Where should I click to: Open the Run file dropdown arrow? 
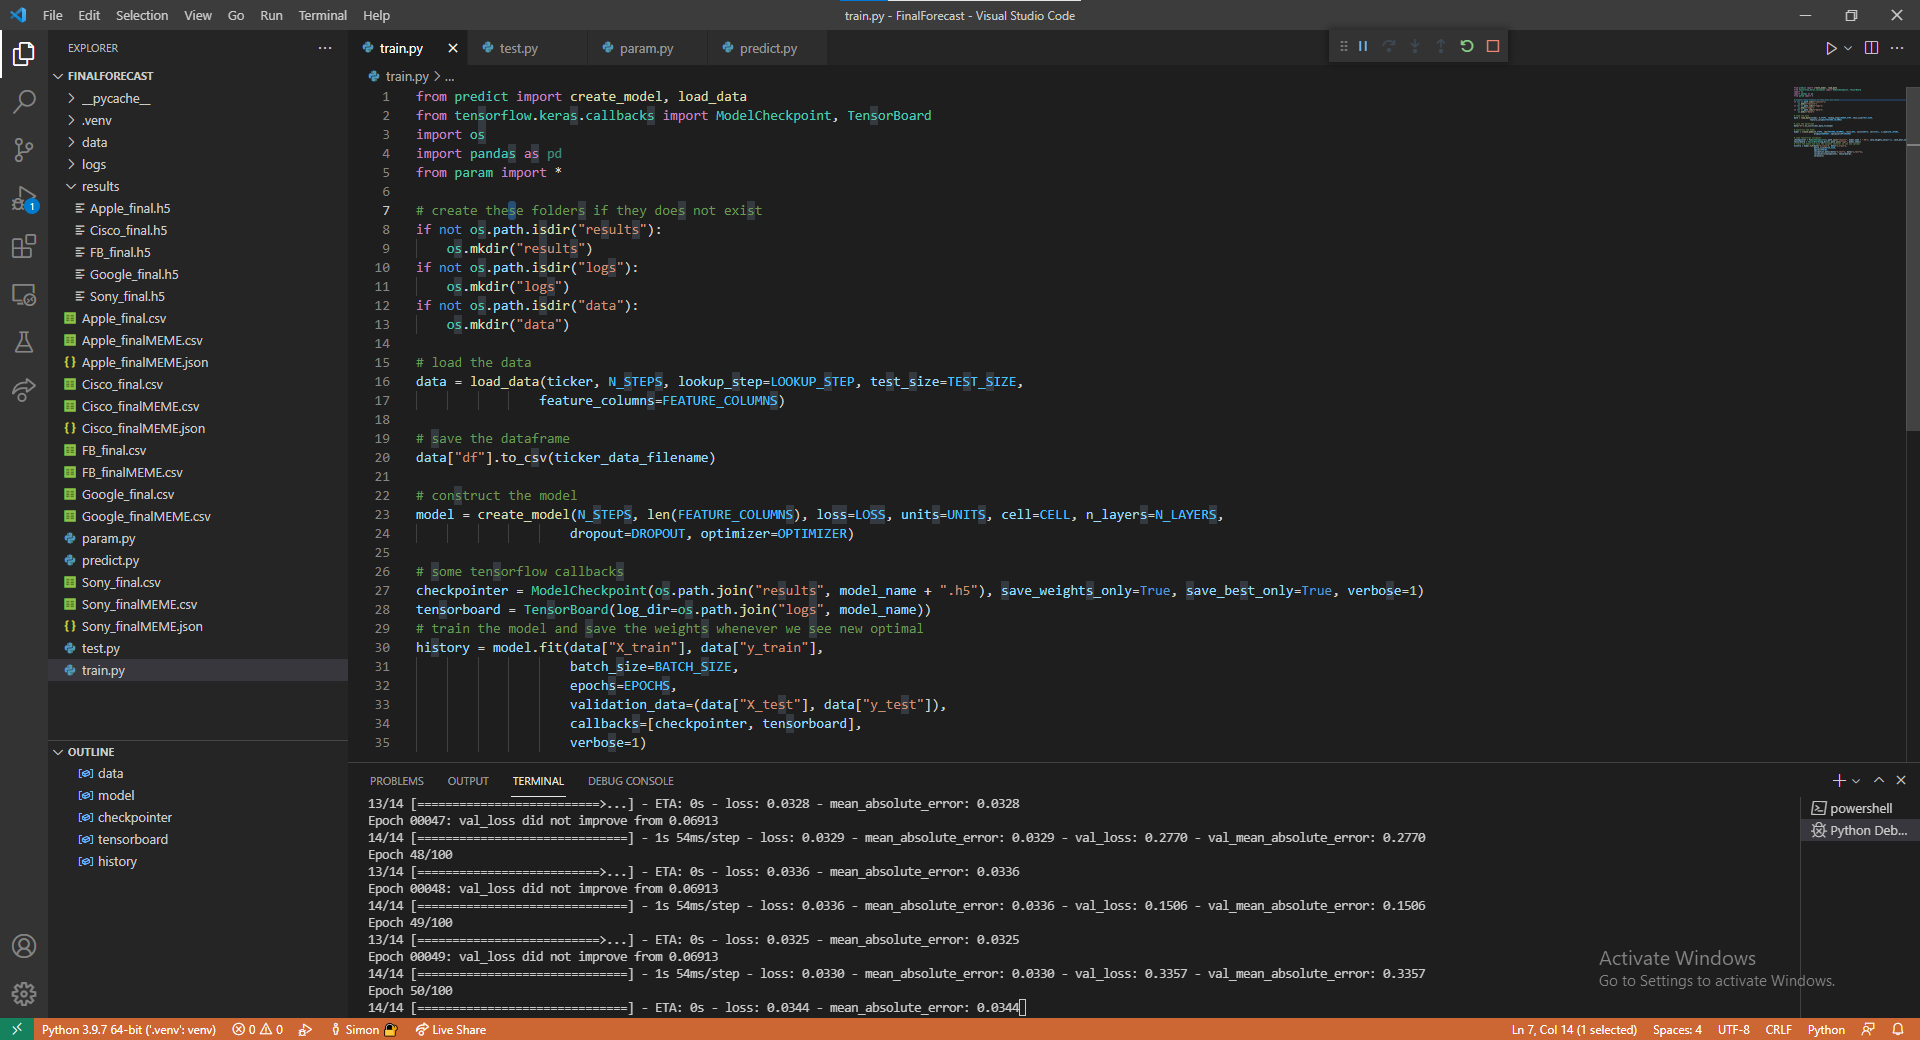(1848, 48)
